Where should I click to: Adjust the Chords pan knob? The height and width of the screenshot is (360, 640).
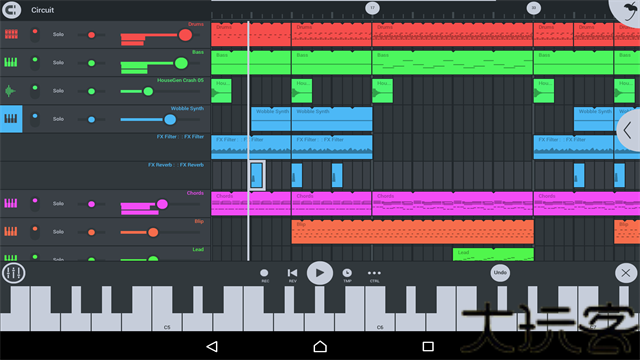tap(91, 204)
